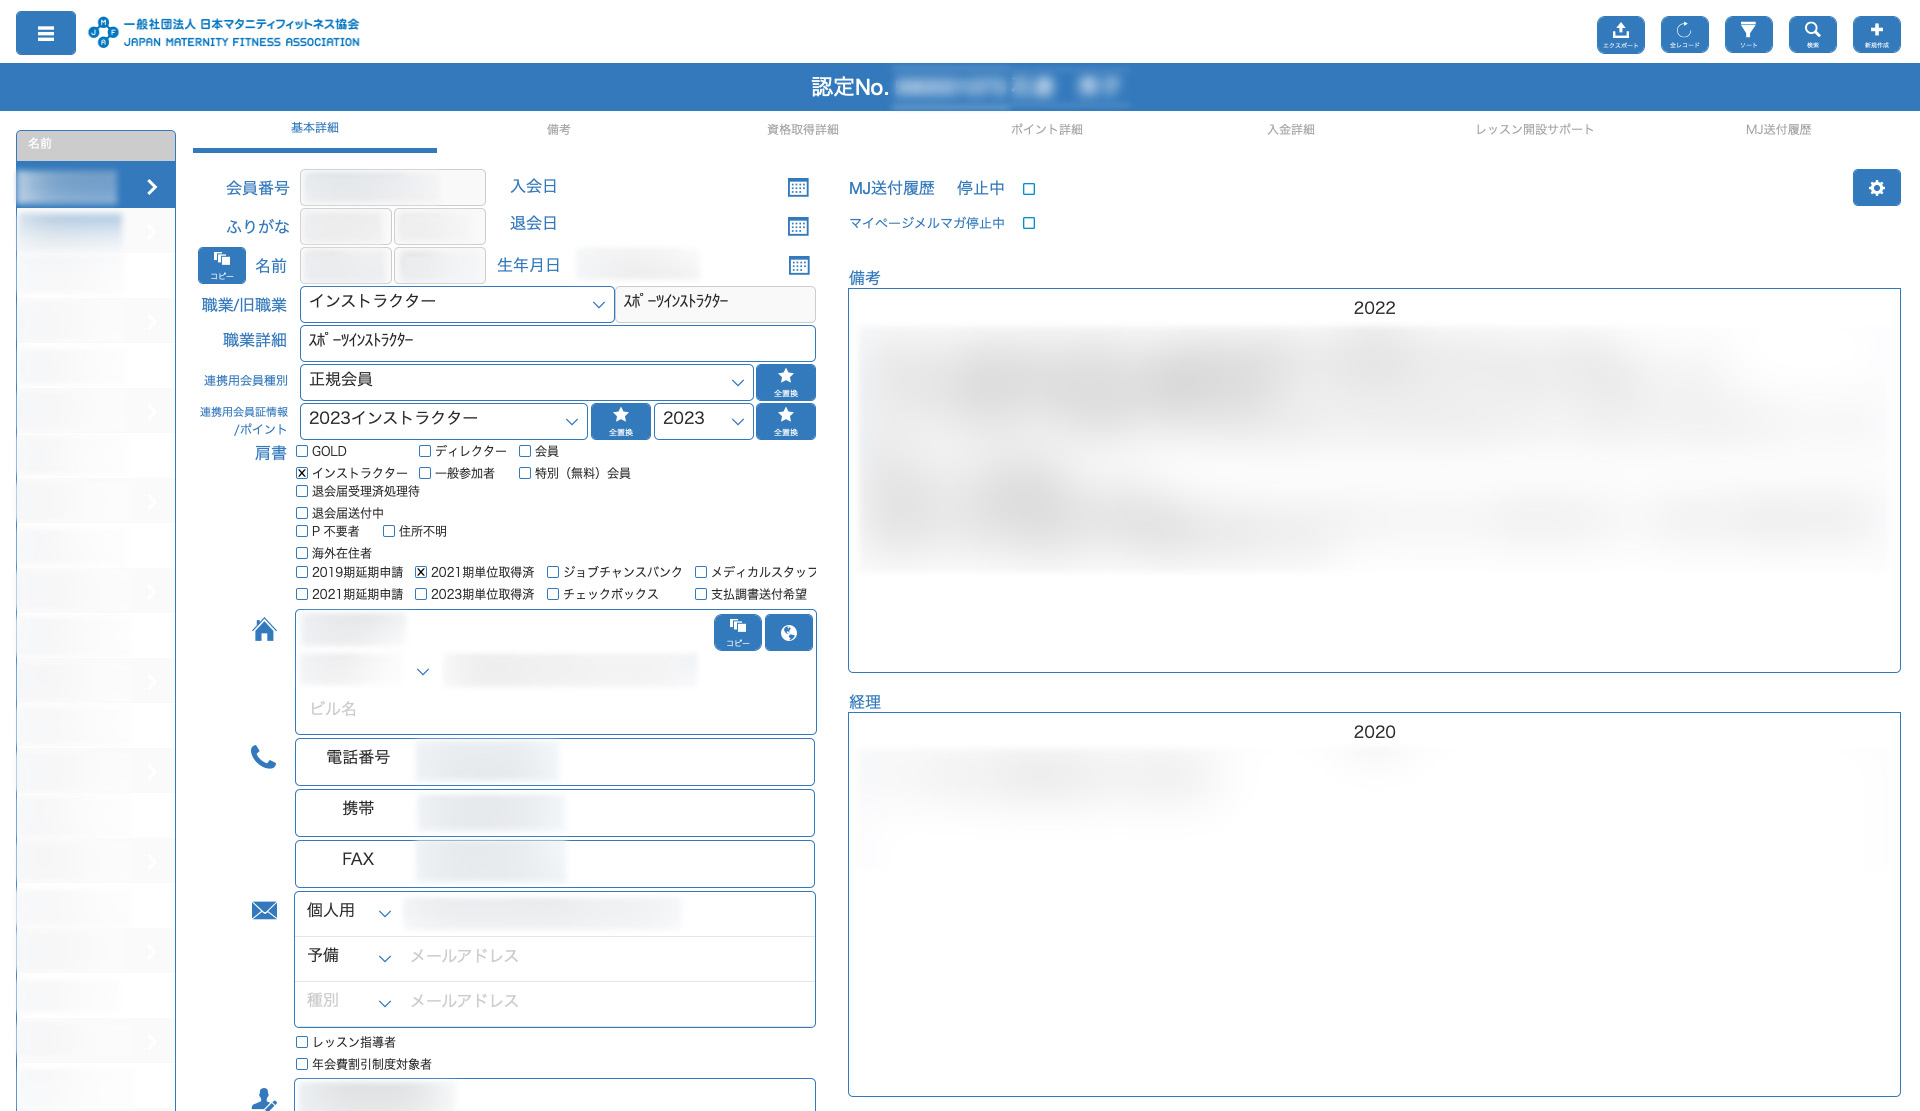Click 全置換 star button beside 正規会員
1920x1111 pixels.
click(x=785, y=382)
